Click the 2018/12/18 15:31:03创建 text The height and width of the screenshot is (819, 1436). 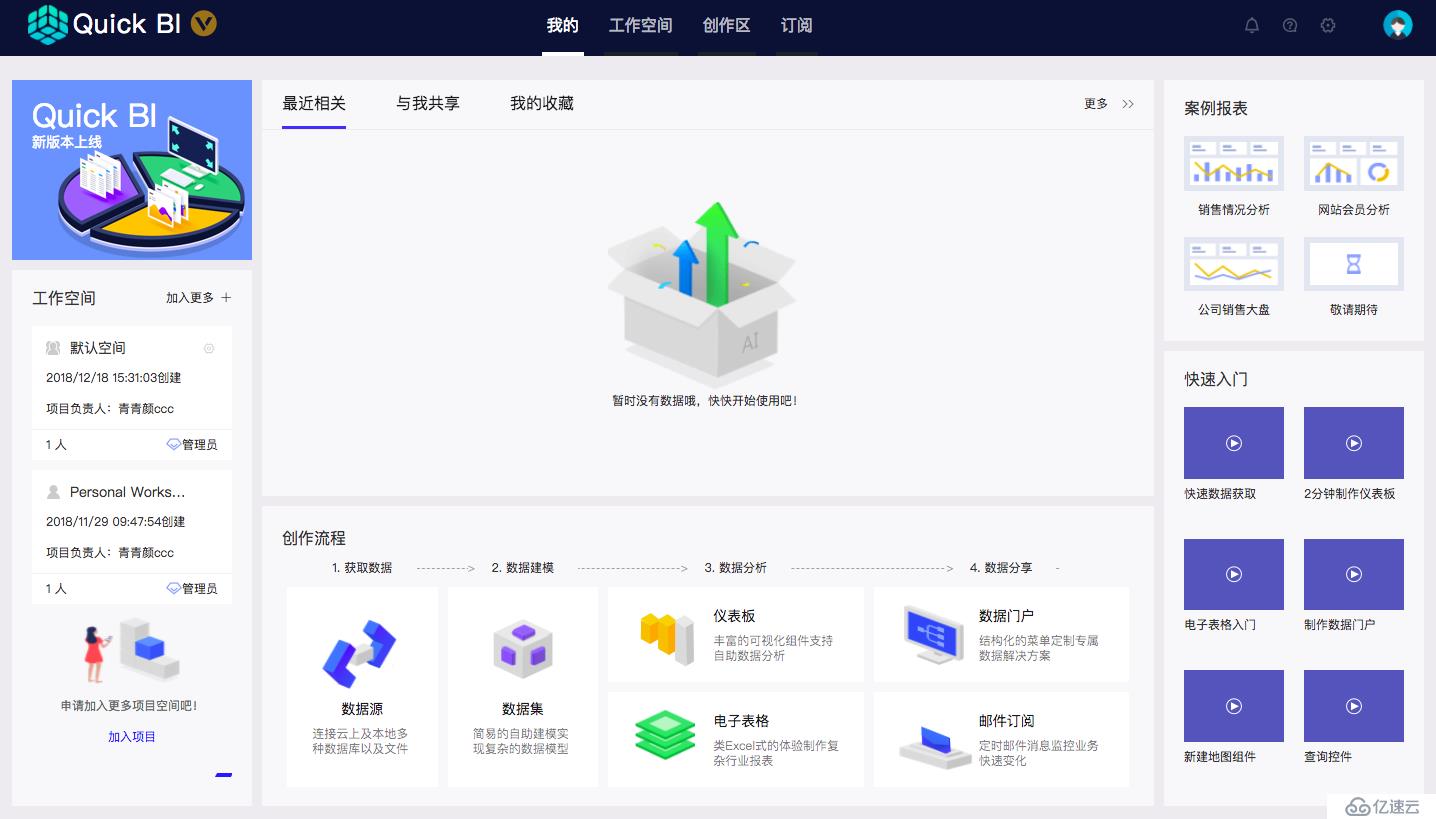tap(114, 378)
